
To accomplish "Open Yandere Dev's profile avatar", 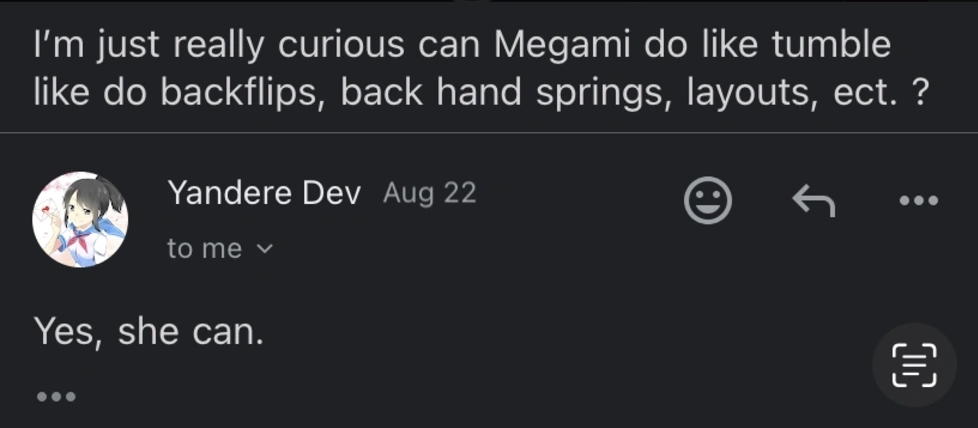I will pyautogui.click(x=80, y=220).
